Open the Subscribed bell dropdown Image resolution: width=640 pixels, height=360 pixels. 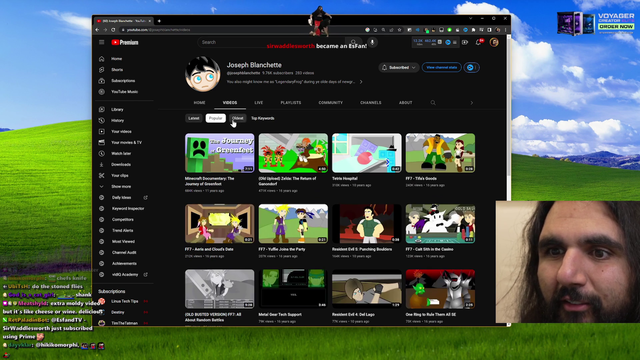point(399,68)
